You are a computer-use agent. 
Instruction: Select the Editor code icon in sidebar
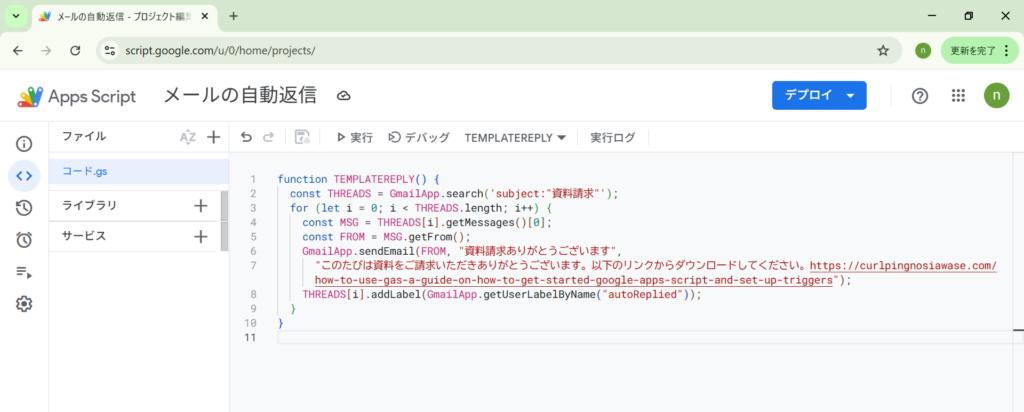coord(24,176)
